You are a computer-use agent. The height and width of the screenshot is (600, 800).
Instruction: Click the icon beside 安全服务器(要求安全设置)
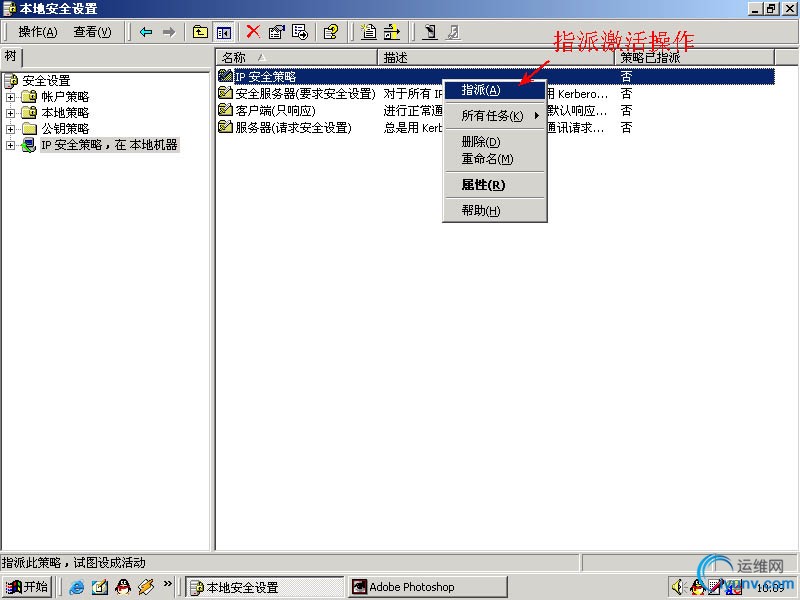225,93
